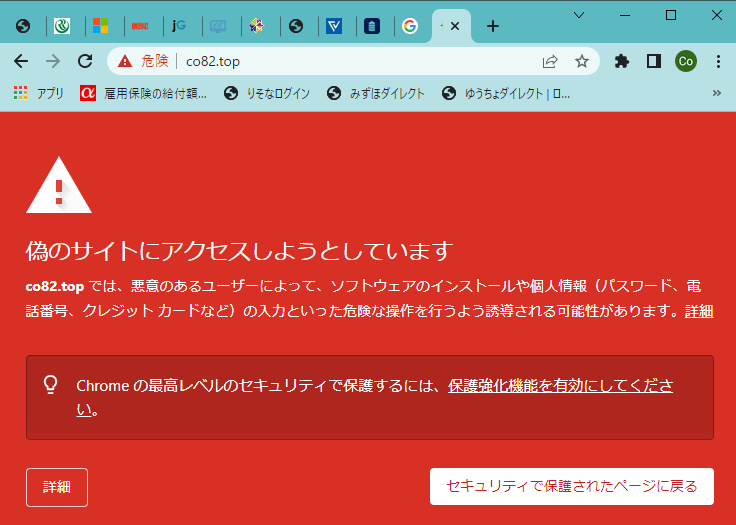This screenshot has width=736, height=525.
Task: Go forward with the forward arrow
Action: (x=53, y=61)
